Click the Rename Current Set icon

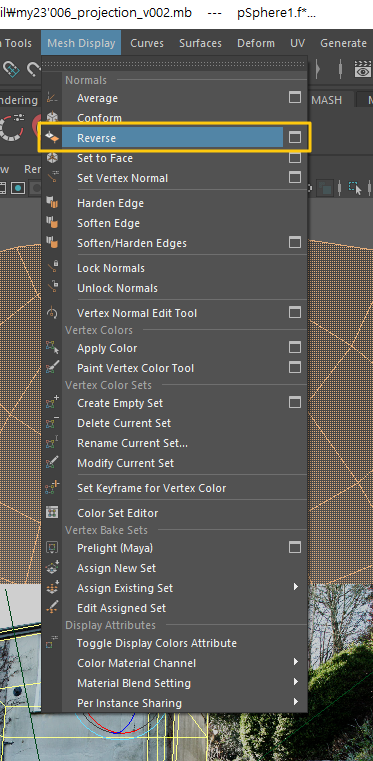click(x=52, y=443)
